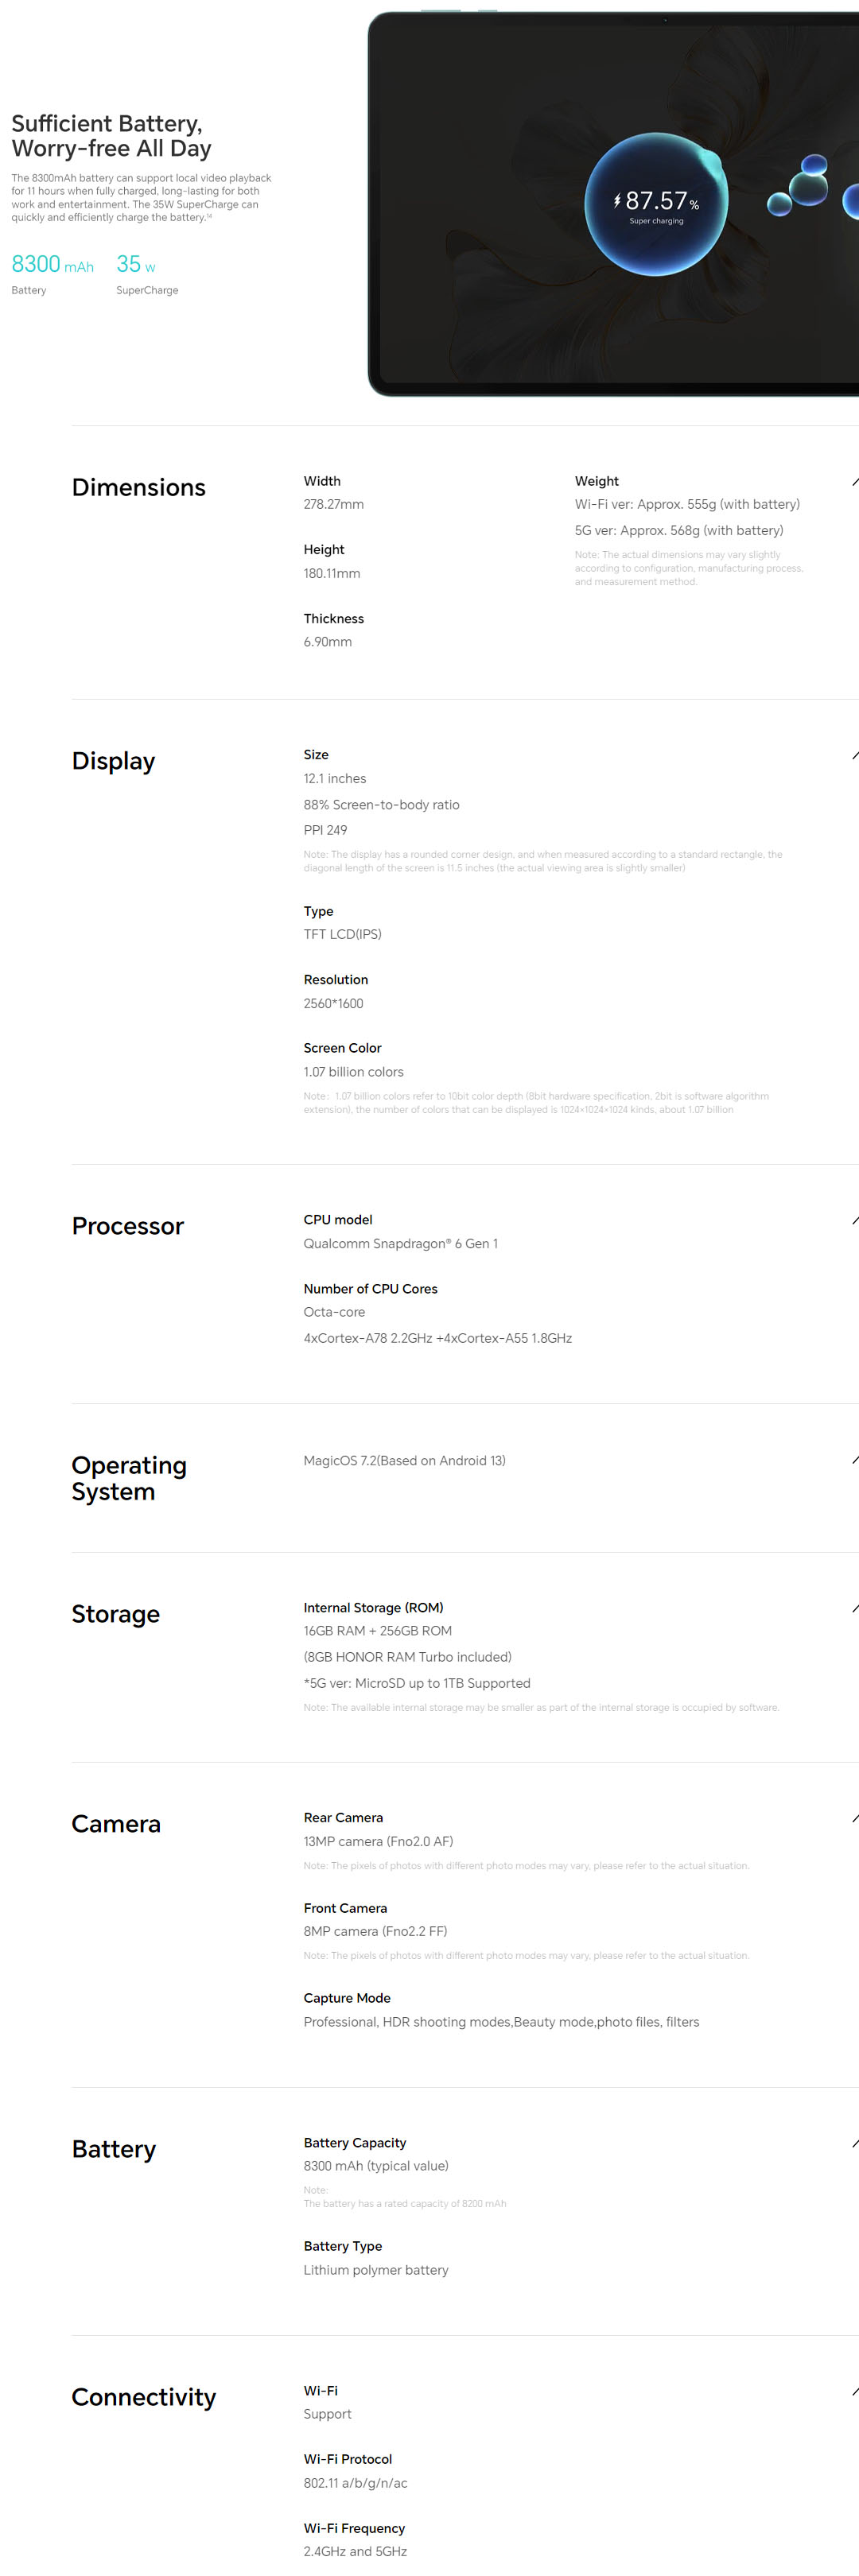Screen dimensions: 859x2576
Task: Click the Processor section heading
Action: coord(128,1227)
